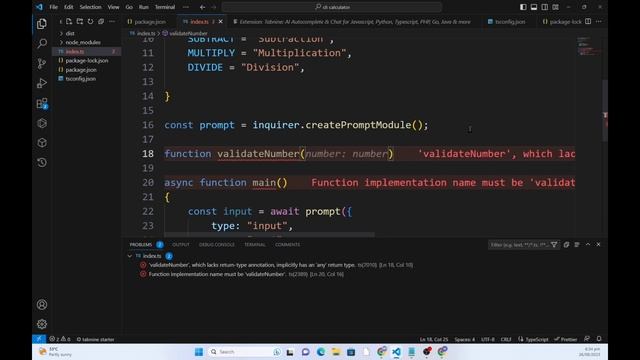Image resolution: width=640 pixels, height=360 pixels.
Task: Open the customize layout control
Action: point(556,7)
